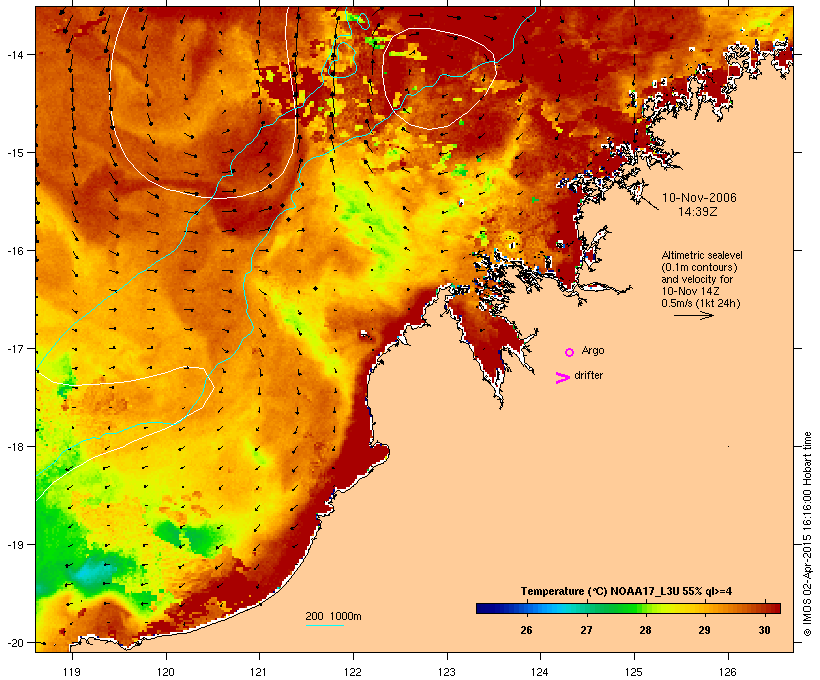Viewport: 820px width, 680px height.
Task: Click the '14:39Z' time label
Action: (698, 212)
